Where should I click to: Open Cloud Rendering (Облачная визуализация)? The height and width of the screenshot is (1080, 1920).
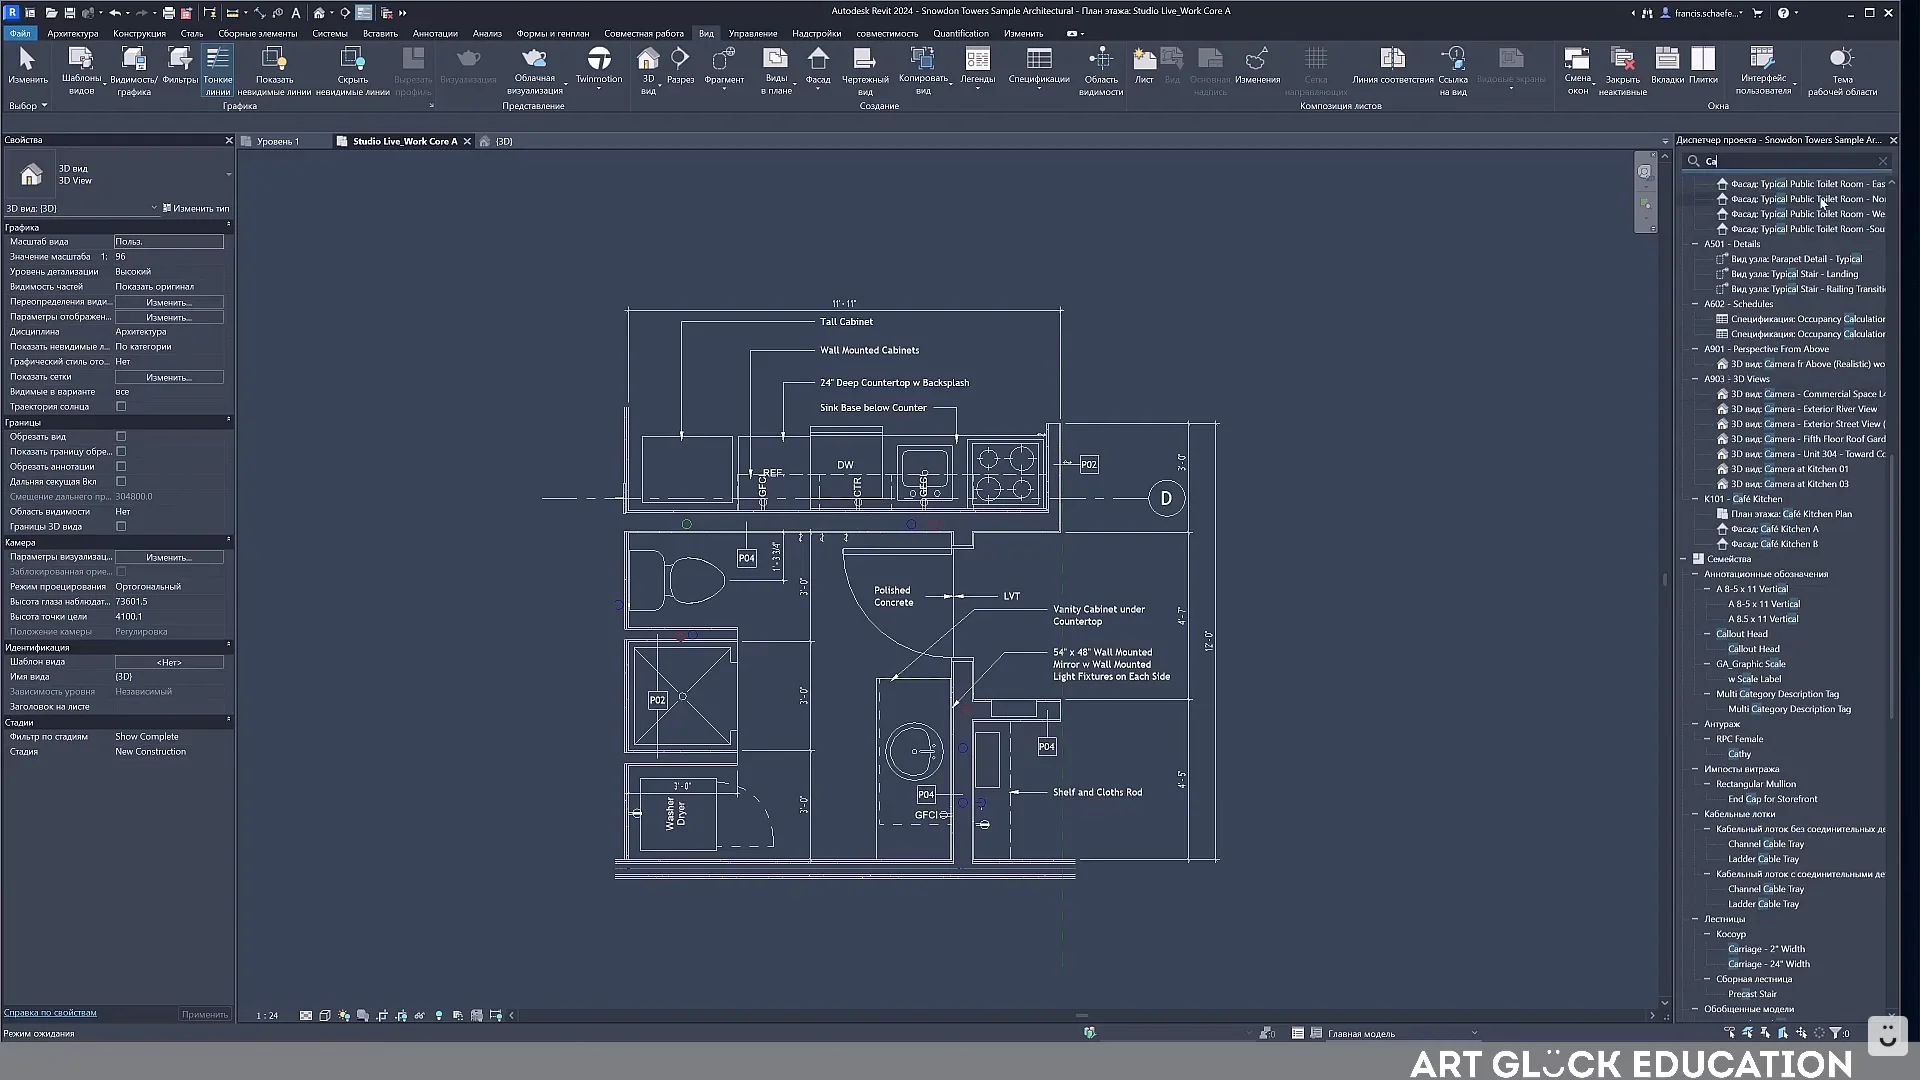click(534, 70)
